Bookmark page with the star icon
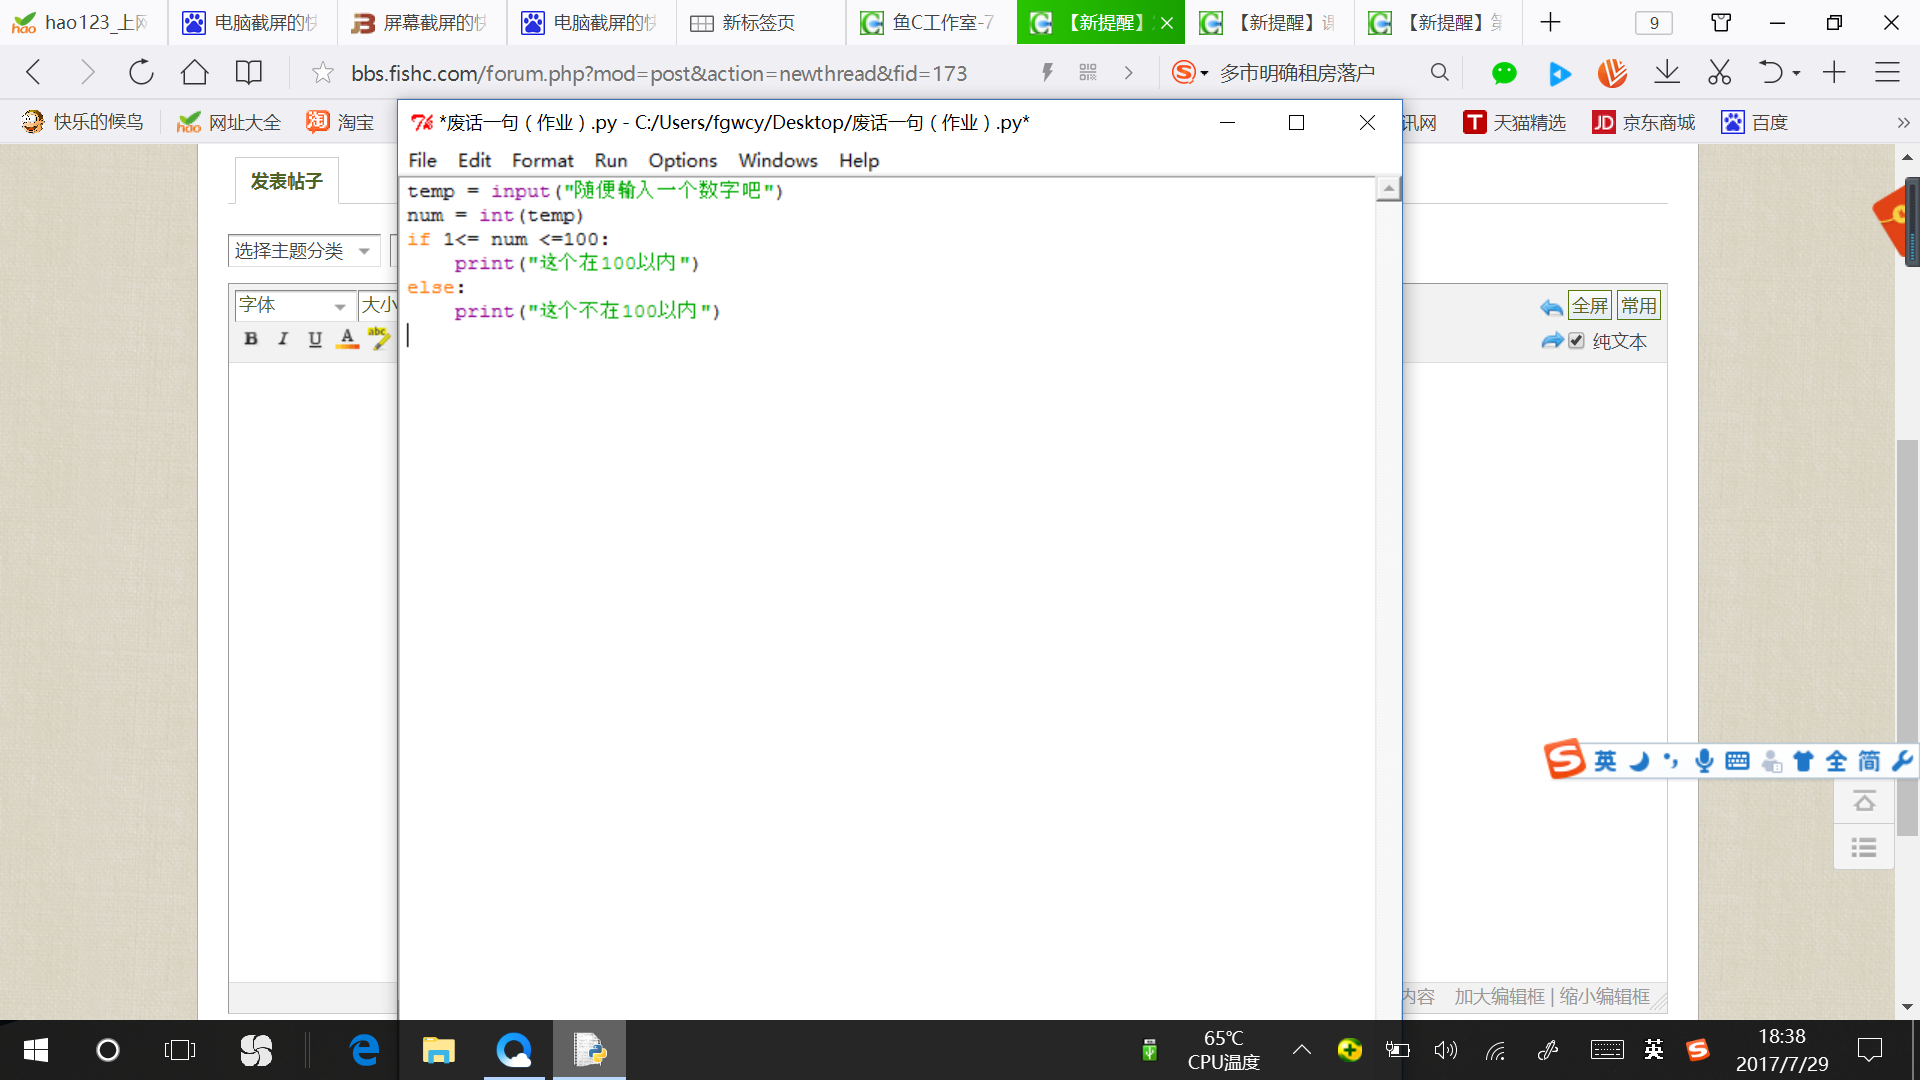1920x1080 pixels. point(322,72)
